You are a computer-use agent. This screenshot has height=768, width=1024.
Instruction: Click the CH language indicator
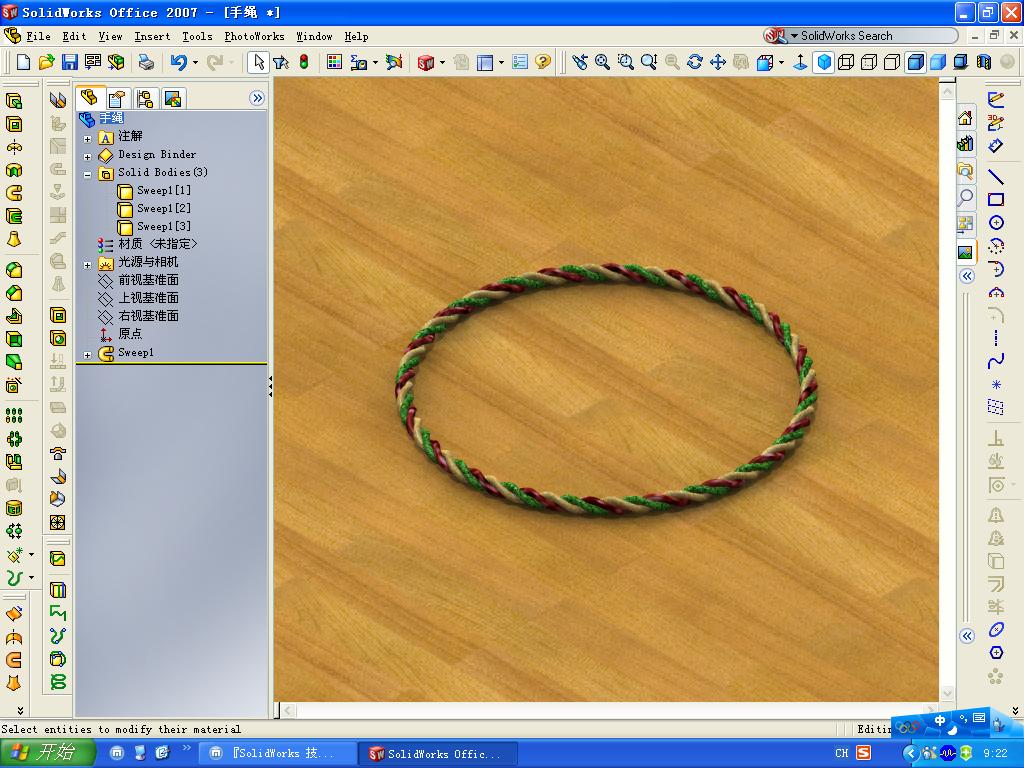tap(842, 753)
